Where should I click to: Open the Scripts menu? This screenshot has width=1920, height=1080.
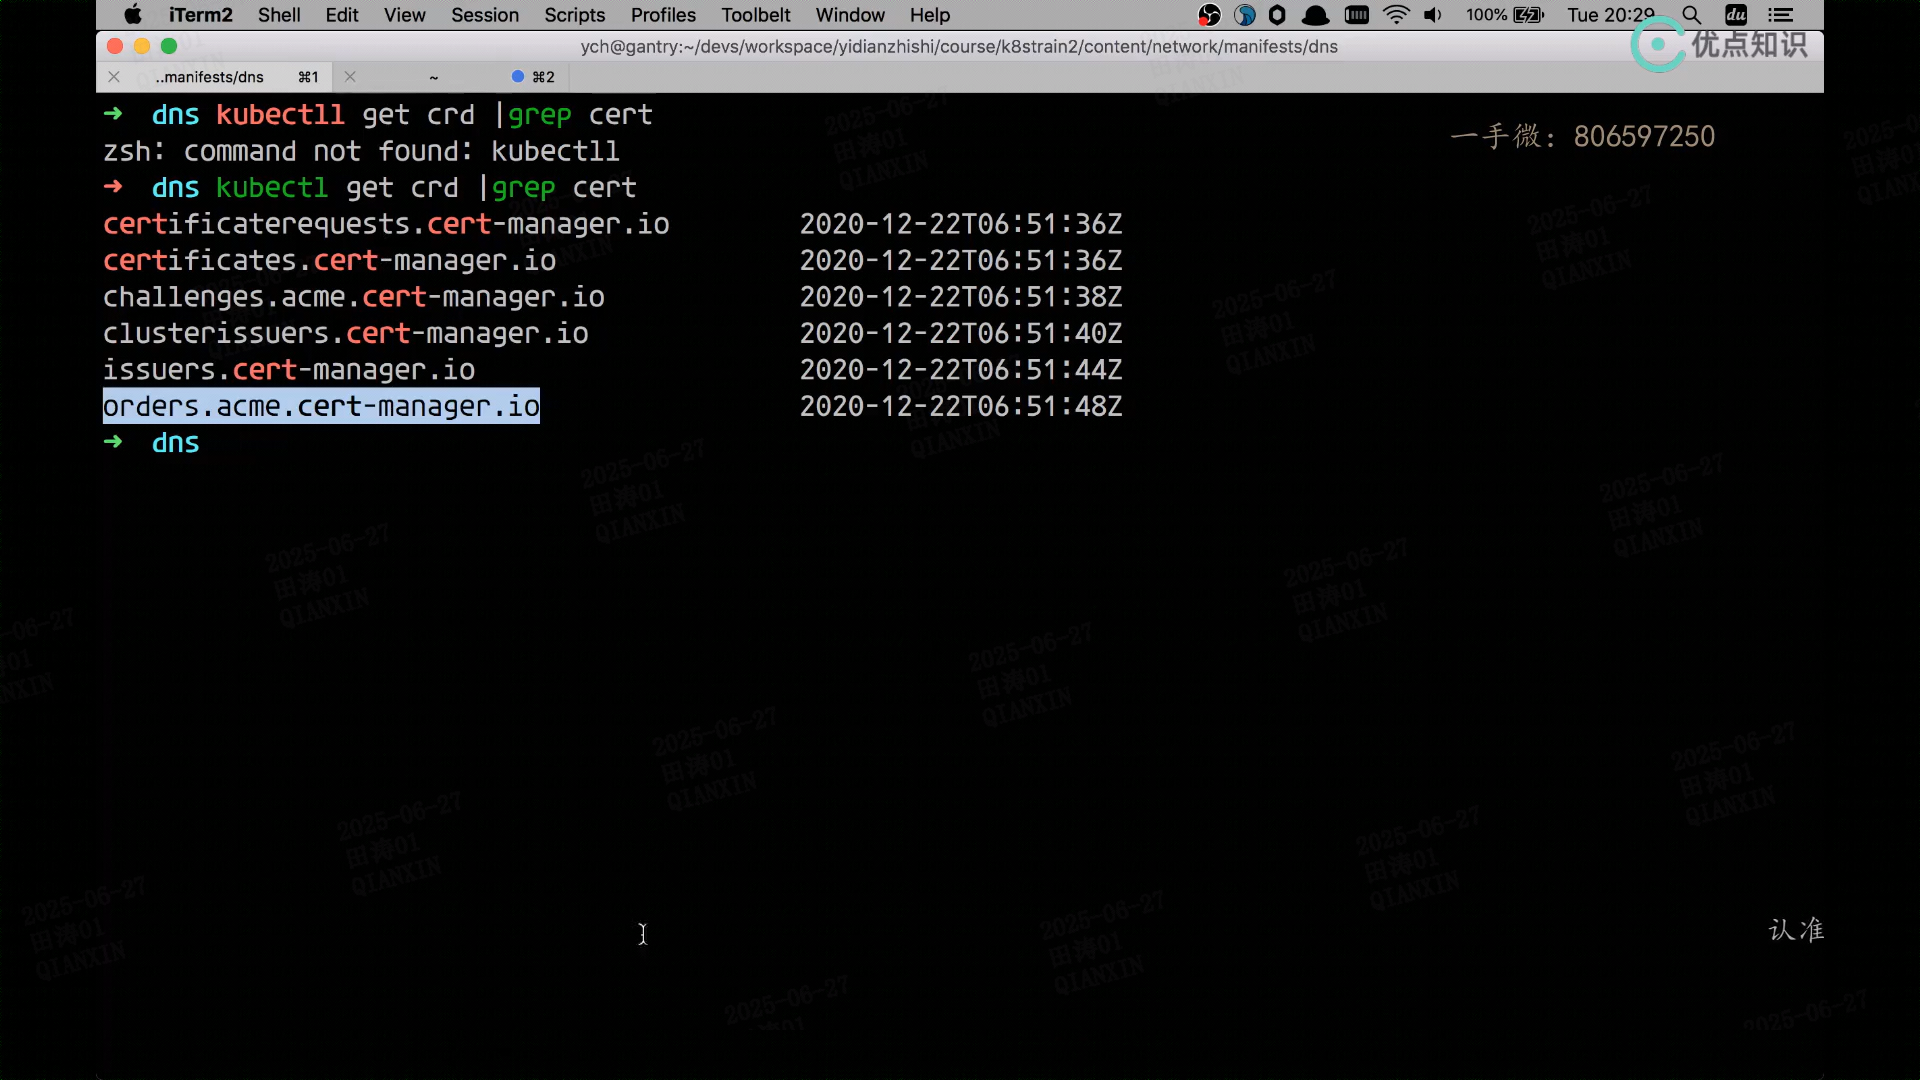pyautogui.click(x=574, y=15)
